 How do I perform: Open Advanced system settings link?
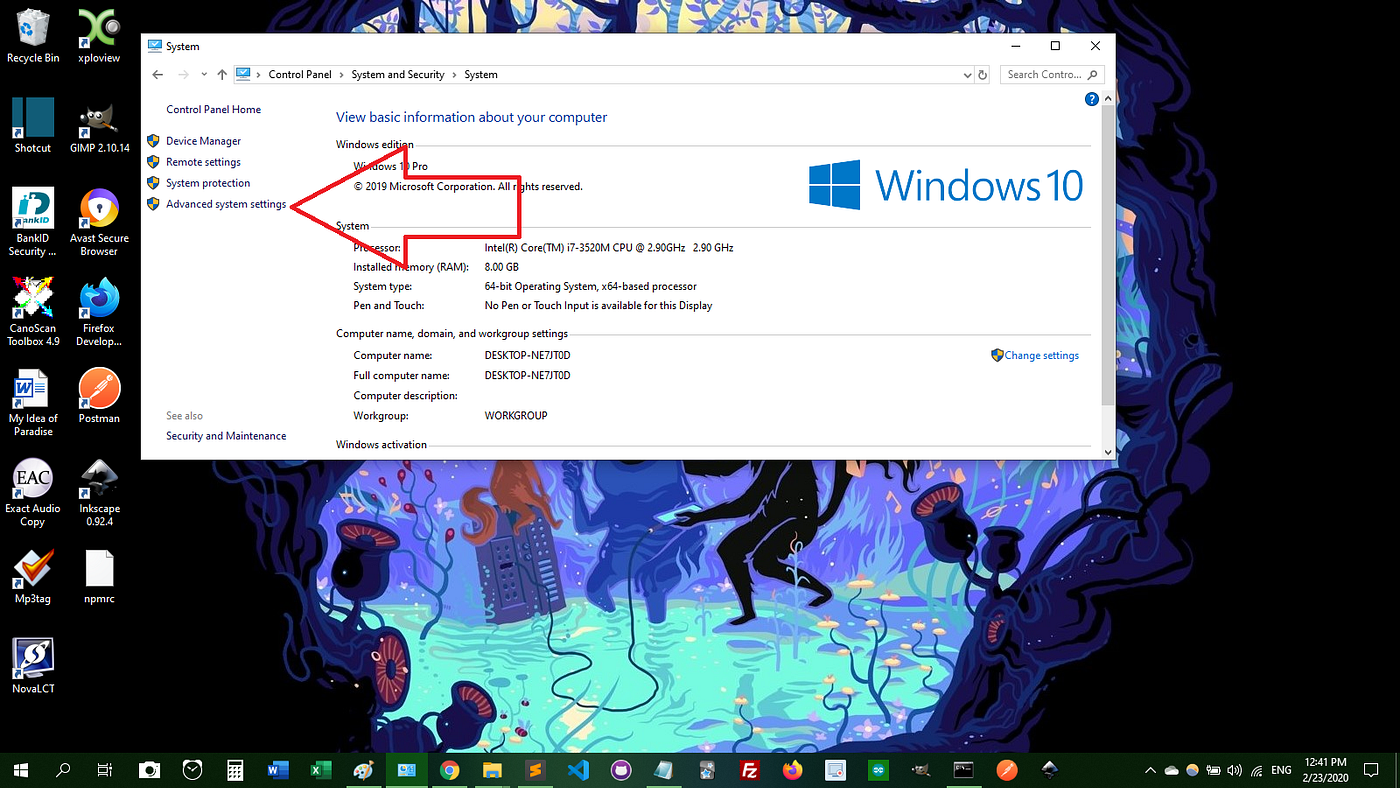tap(226, 204)
